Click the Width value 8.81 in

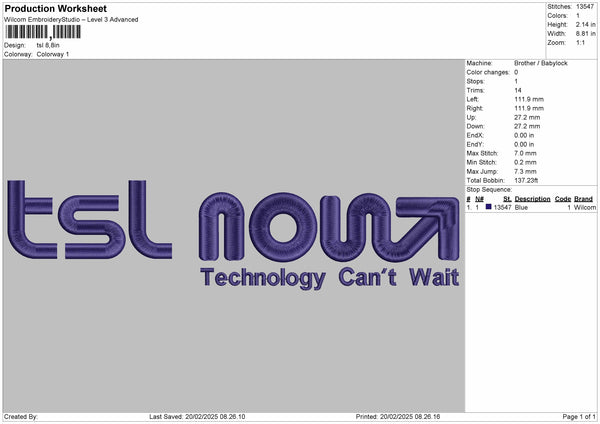point(585,34)
